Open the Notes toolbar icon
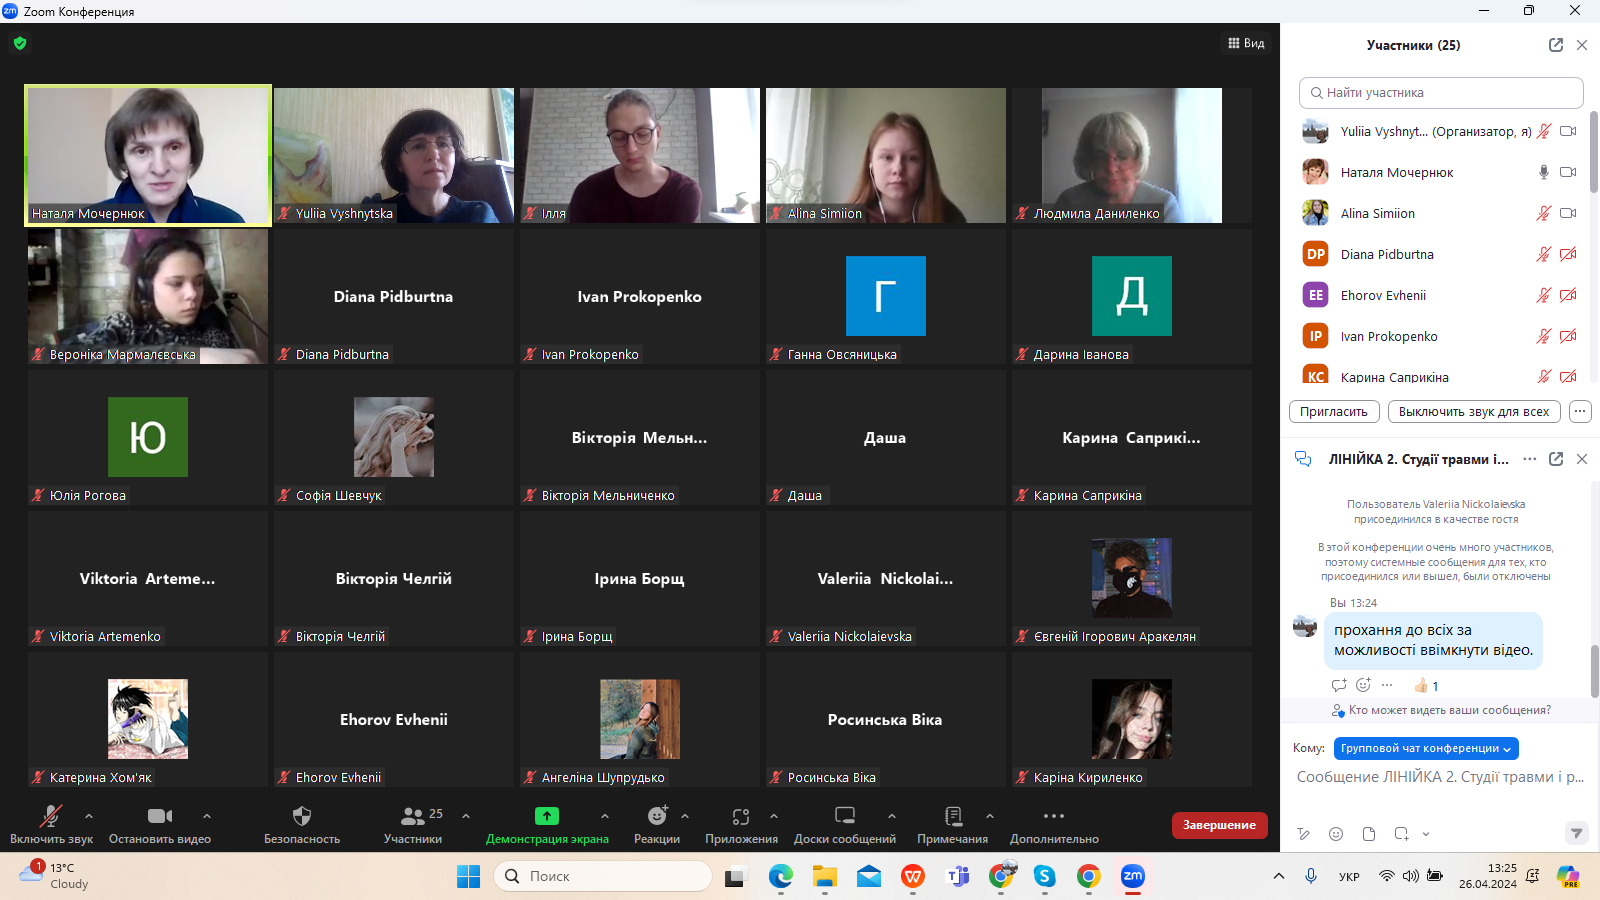 click(x=952, y=816)
